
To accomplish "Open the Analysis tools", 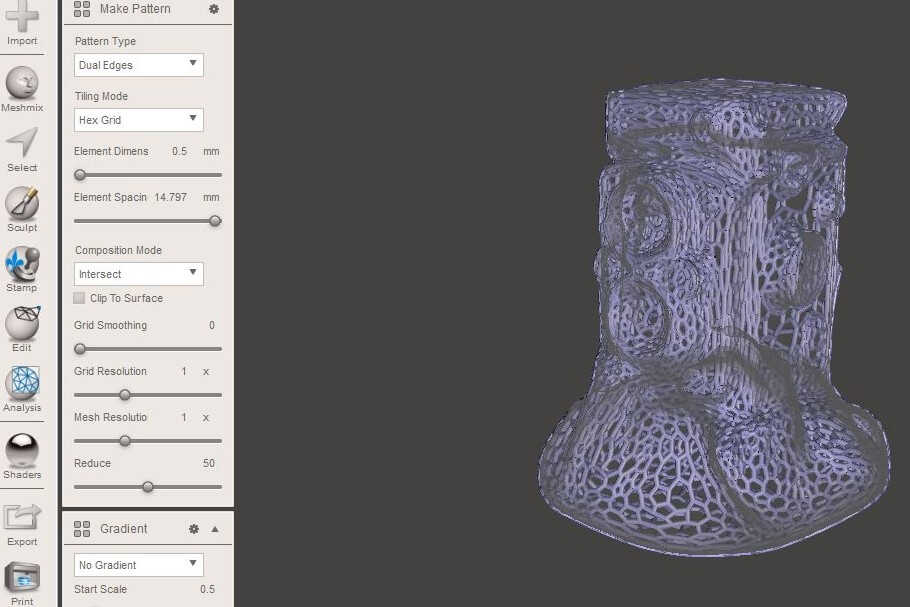I will 22,383.
